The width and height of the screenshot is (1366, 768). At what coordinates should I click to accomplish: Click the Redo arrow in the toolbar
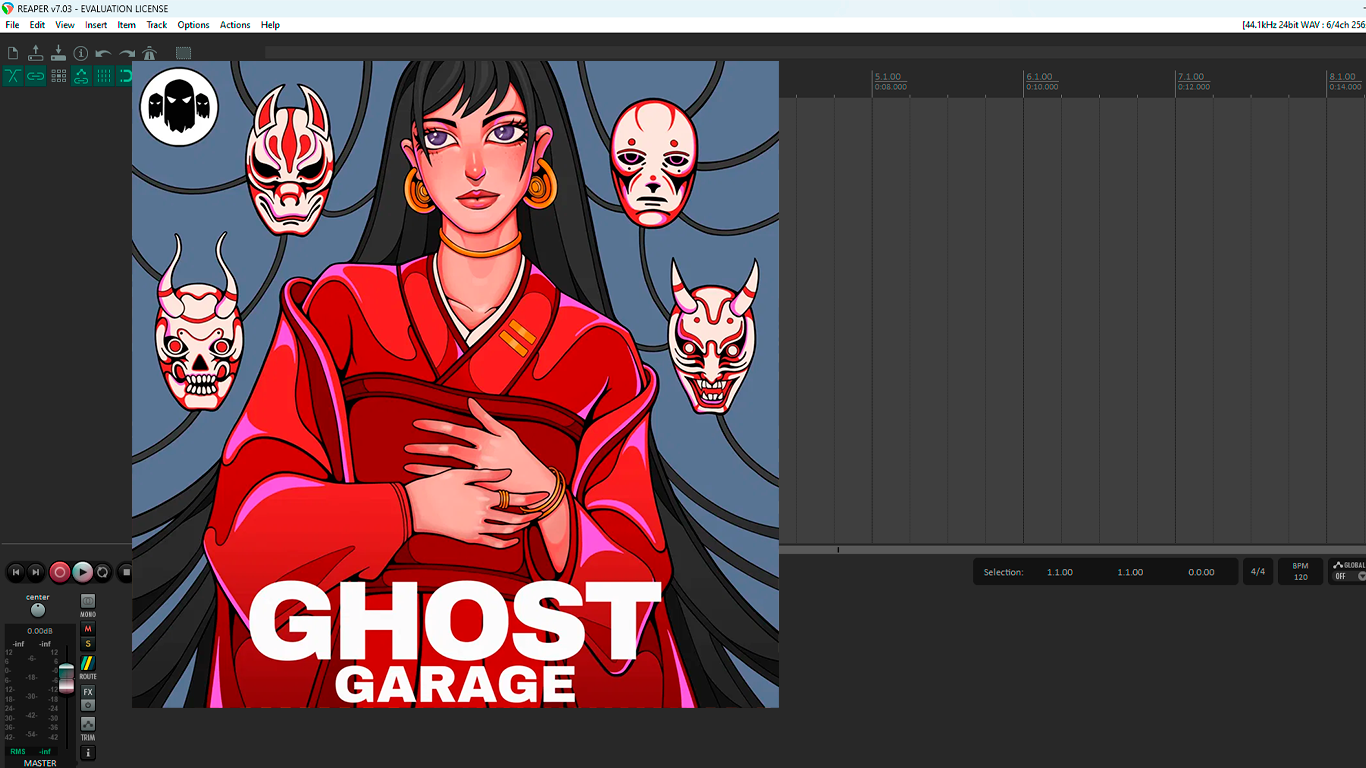click(x=127, y=53)
